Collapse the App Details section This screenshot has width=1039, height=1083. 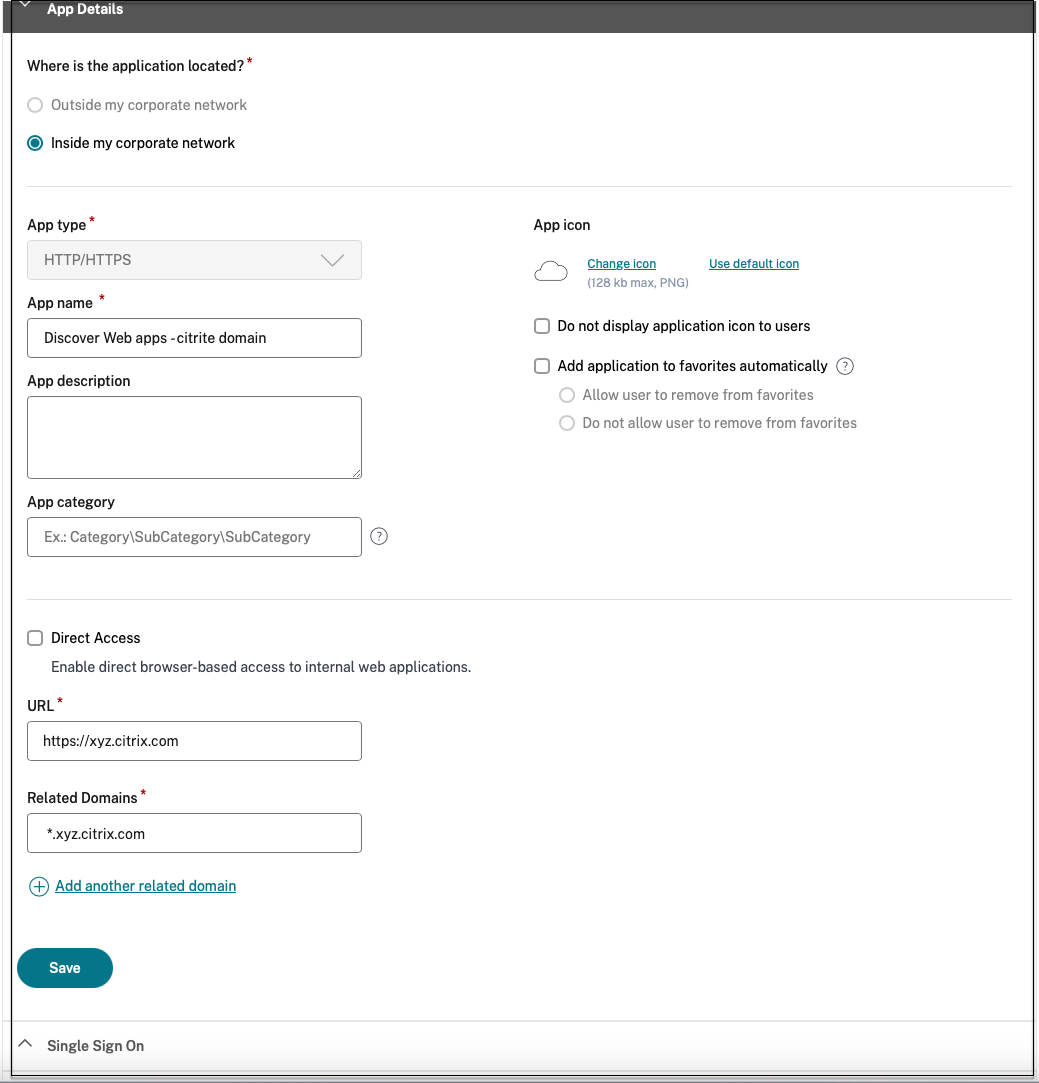pyautogui.click(x=25, y=8)
